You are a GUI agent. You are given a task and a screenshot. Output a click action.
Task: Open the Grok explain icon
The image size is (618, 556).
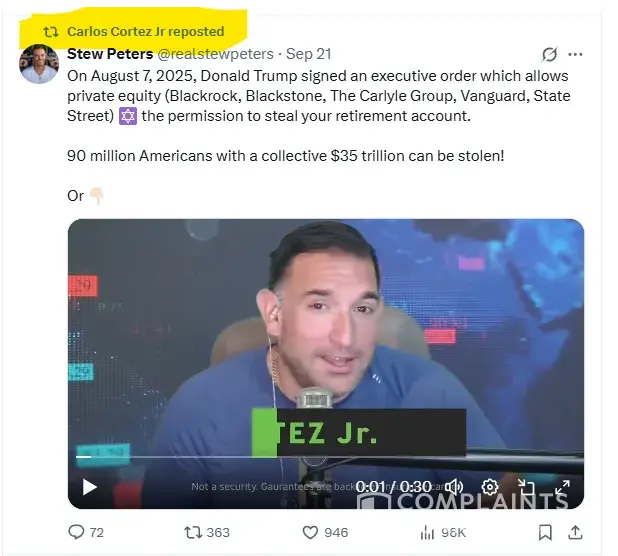[x=549, y=54]
